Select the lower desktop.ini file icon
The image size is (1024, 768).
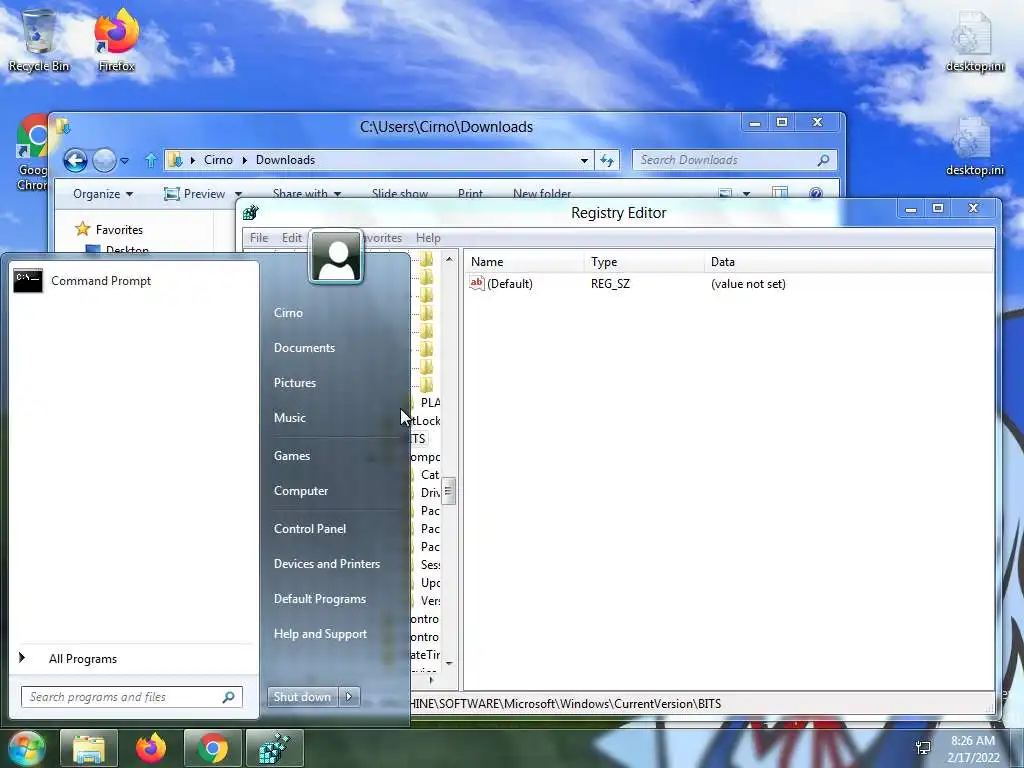coord(974,146)
